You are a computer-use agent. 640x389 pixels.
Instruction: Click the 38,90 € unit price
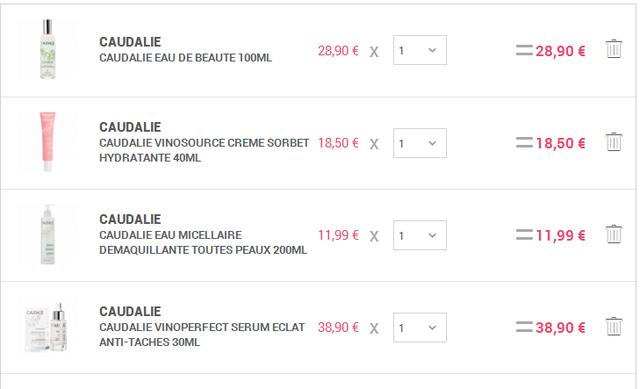(x=338, y=327)
